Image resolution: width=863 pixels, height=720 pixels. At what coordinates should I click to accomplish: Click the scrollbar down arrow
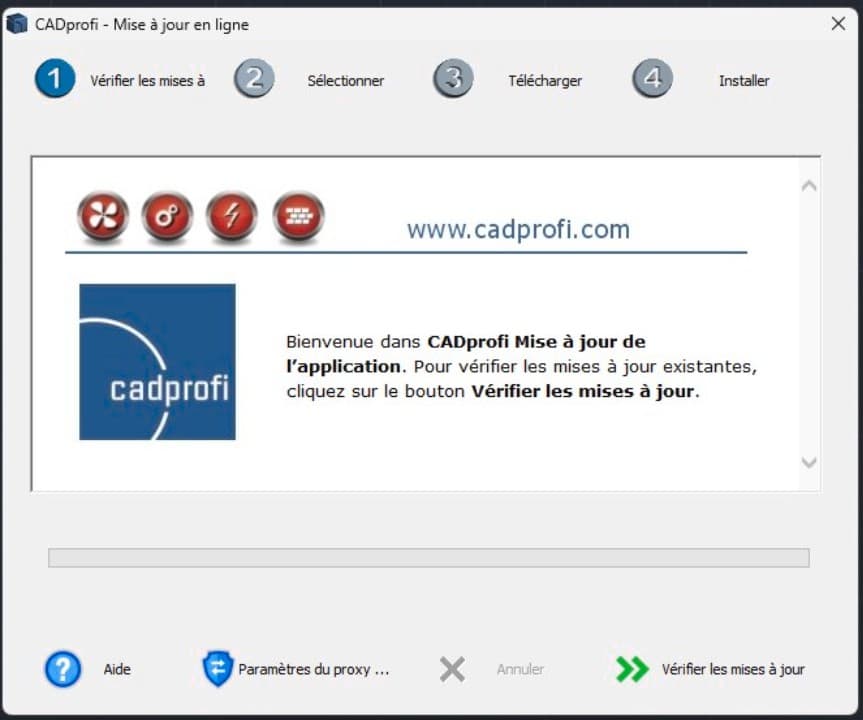coord(808,463)
